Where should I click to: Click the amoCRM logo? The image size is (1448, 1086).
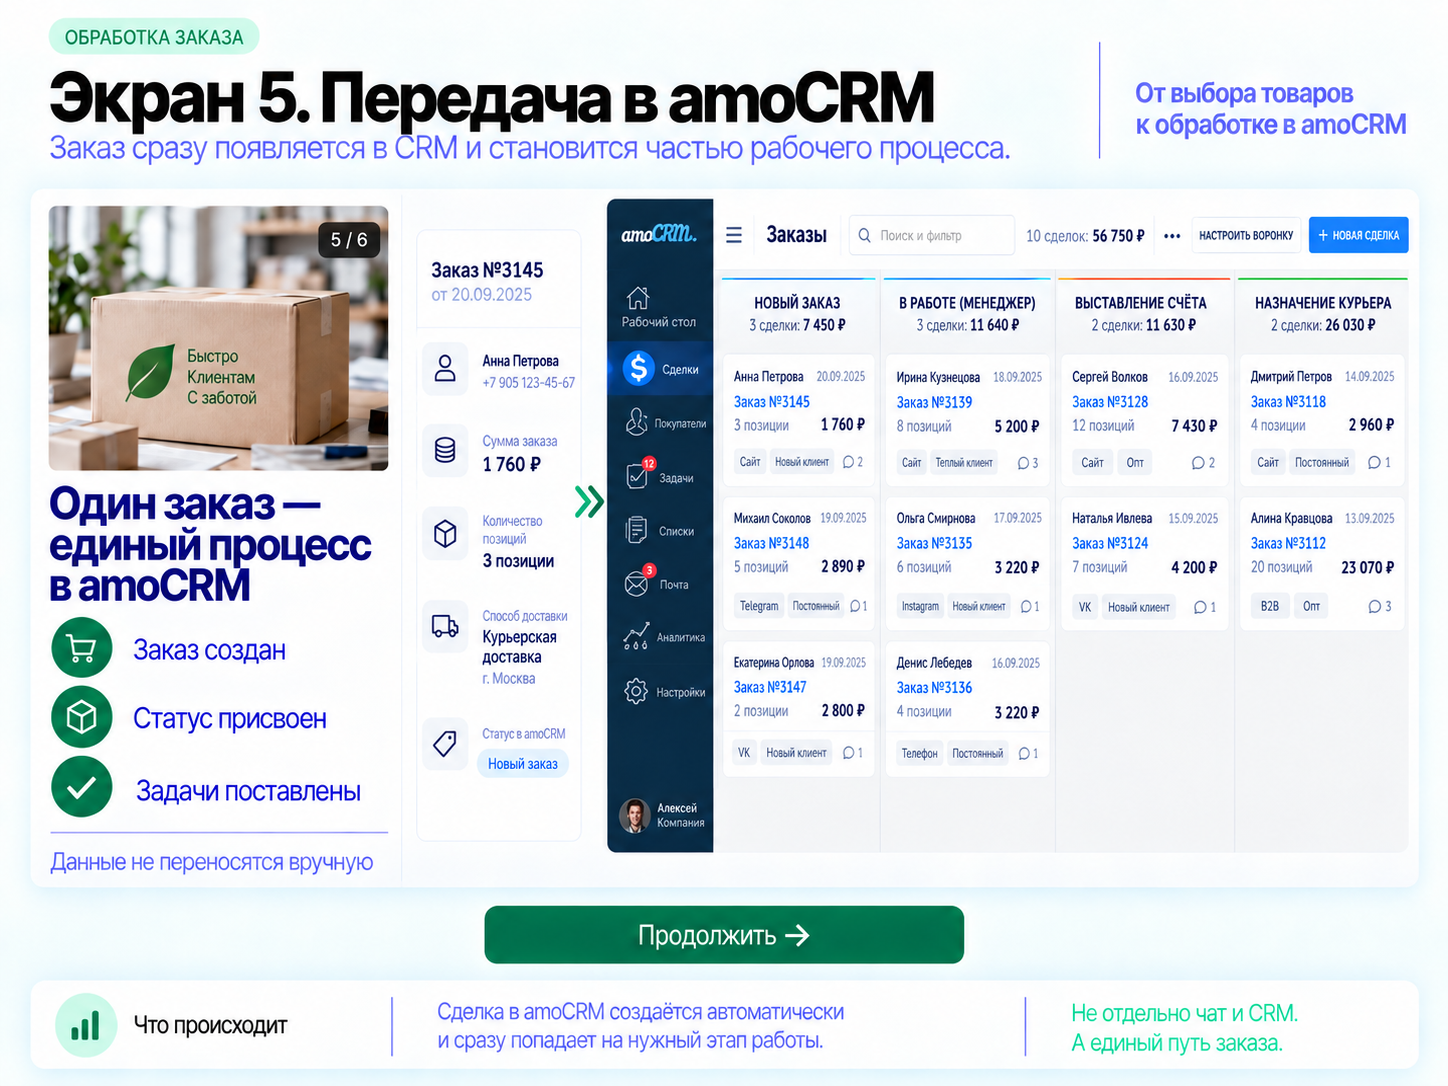pos(658,234)
